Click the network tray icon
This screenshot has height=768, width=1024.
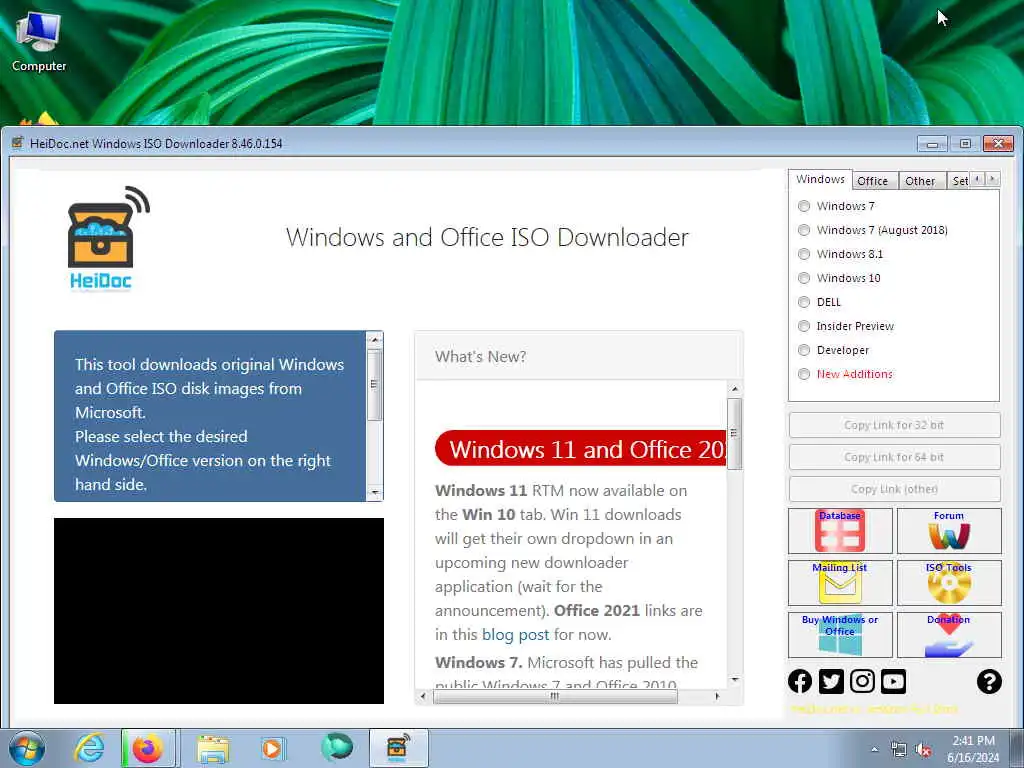[x=899, y=750]
